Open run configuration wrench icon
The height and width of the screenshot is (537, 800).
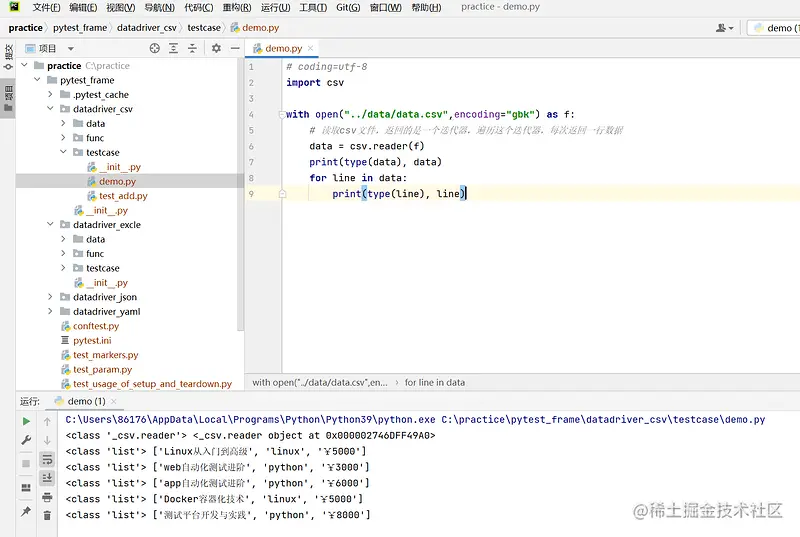coord(26,440)
